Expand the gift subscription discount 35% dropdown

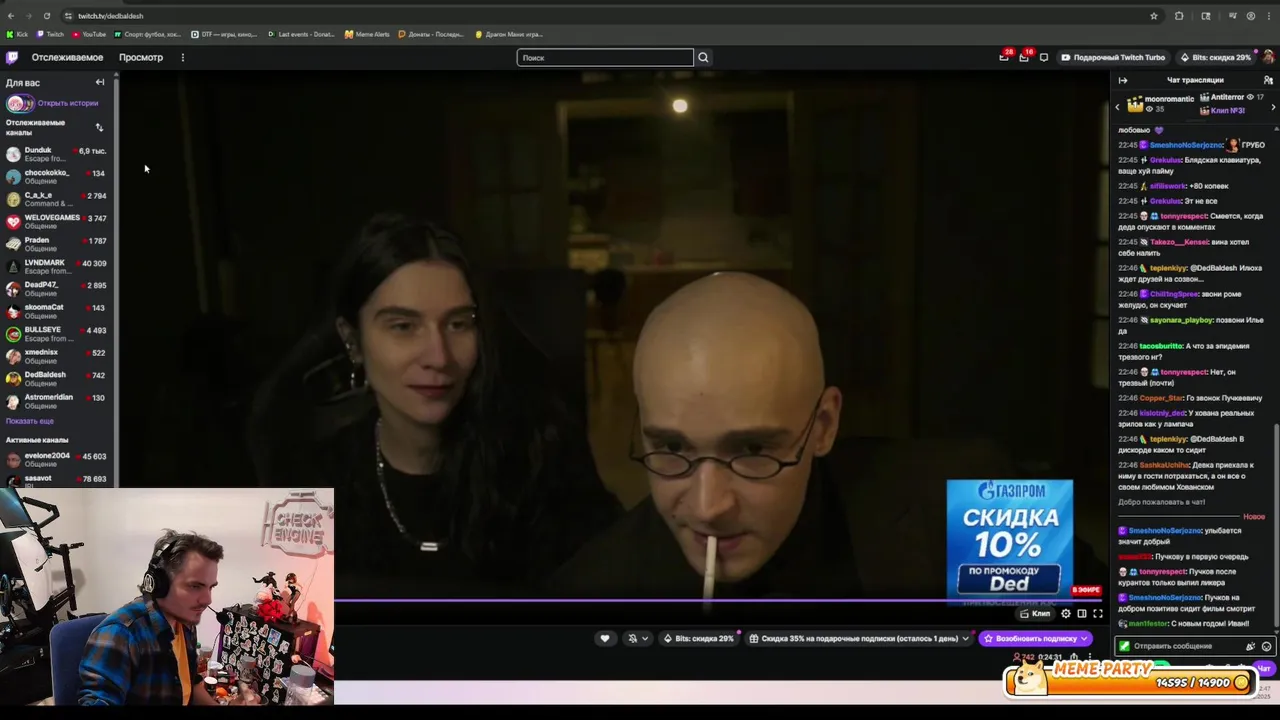pyautogui.click(x=860, y=638)
